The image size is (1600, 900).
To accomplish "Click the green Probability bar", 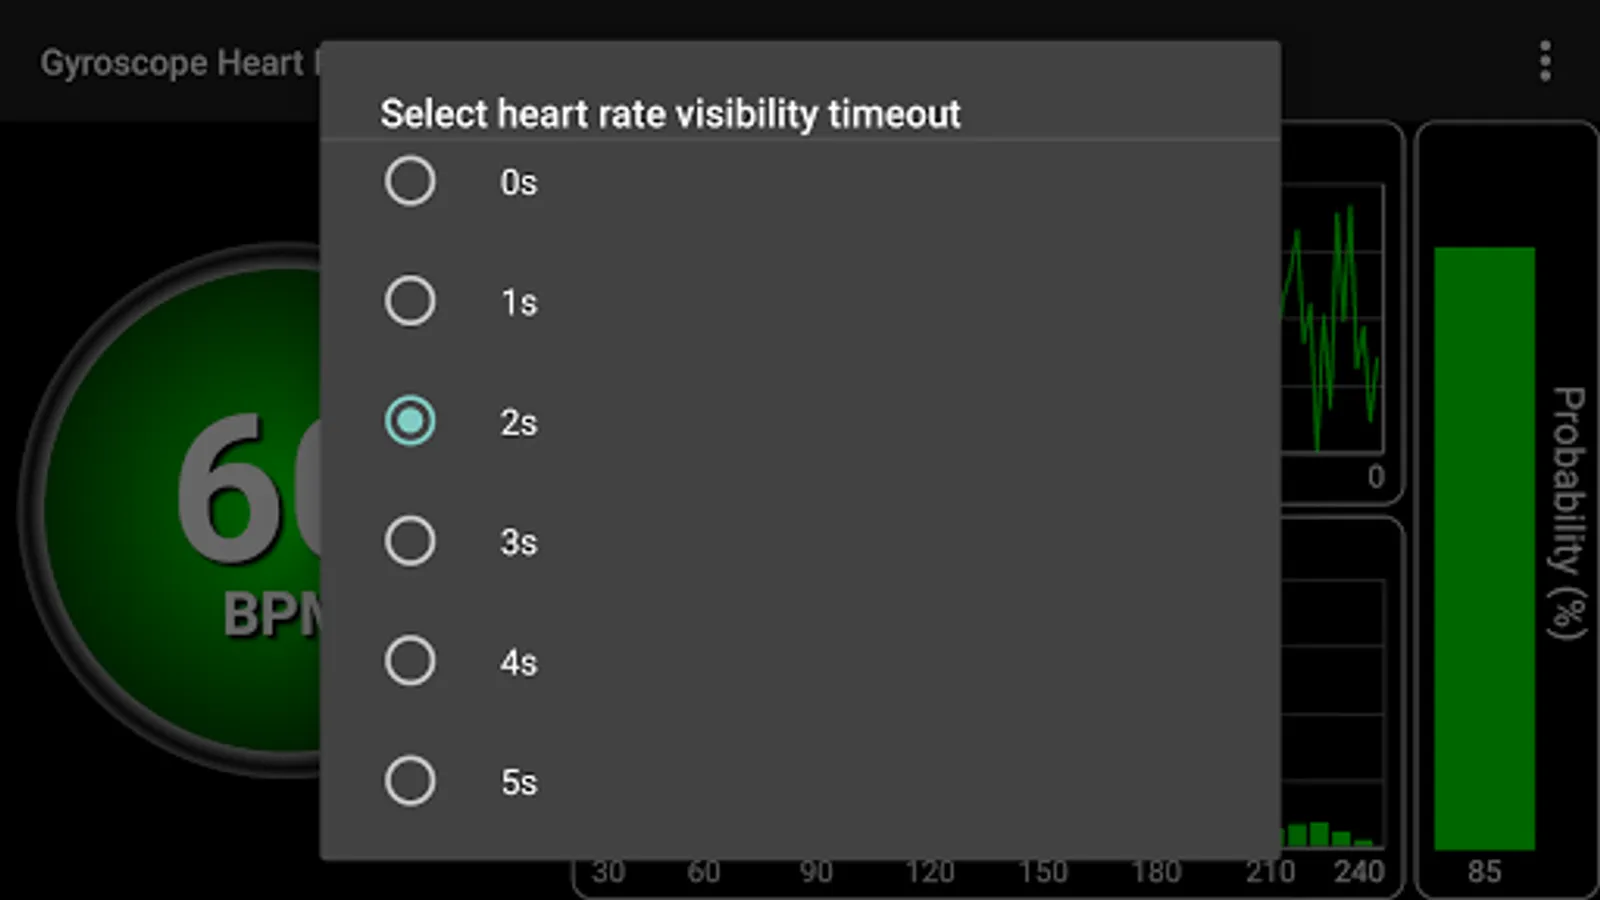I will [x=1484, y=548].
